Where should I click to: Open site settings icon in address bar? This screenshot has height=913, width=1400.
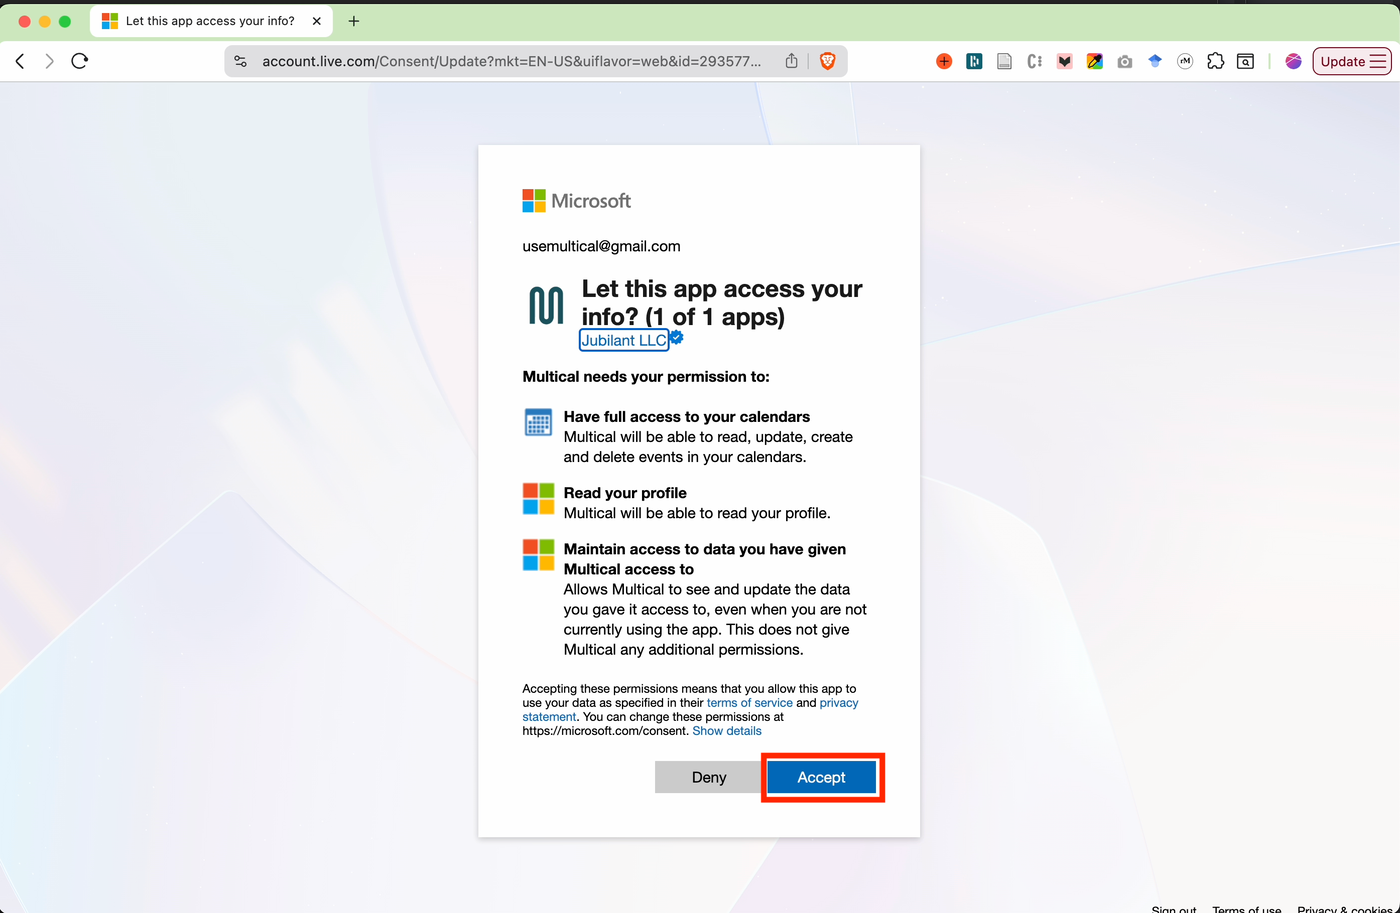click(240, 61)
